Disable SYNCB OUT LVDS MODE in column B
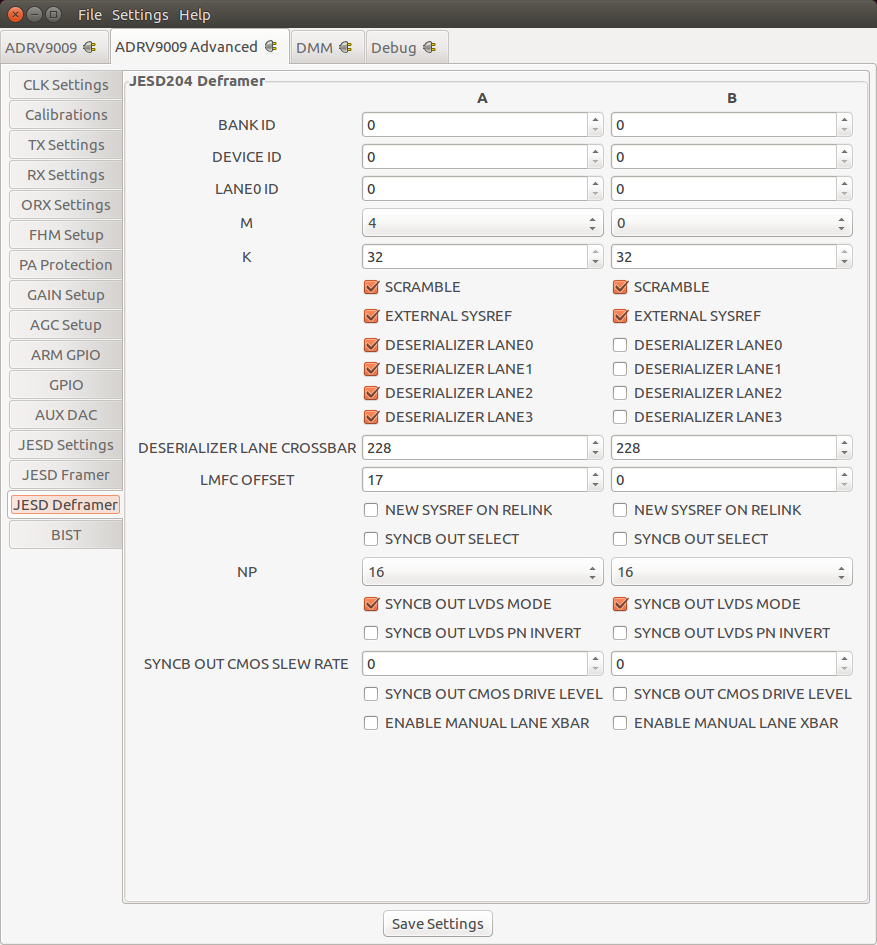Image resolution: width=877 pixels, height=945 pixels. tap(619, 604)
